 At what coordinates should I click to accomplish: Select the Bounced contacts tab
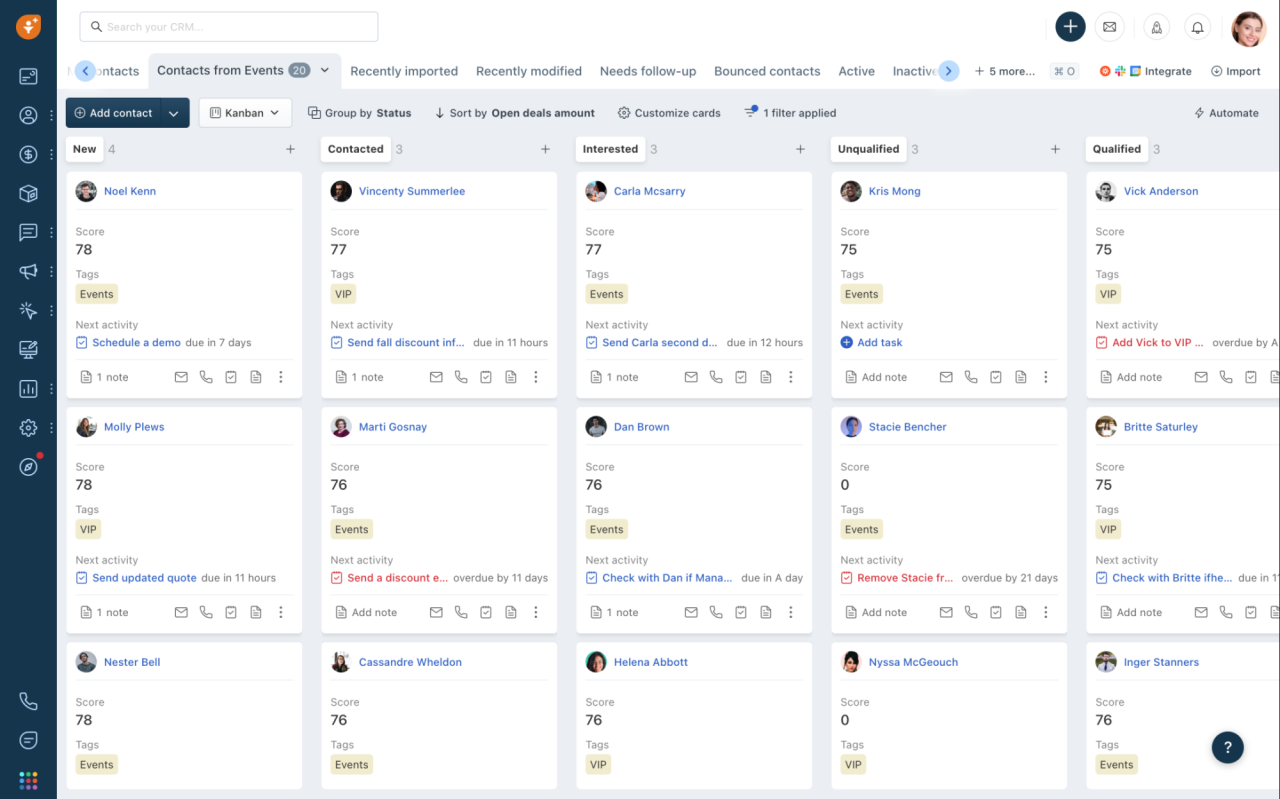767,71
